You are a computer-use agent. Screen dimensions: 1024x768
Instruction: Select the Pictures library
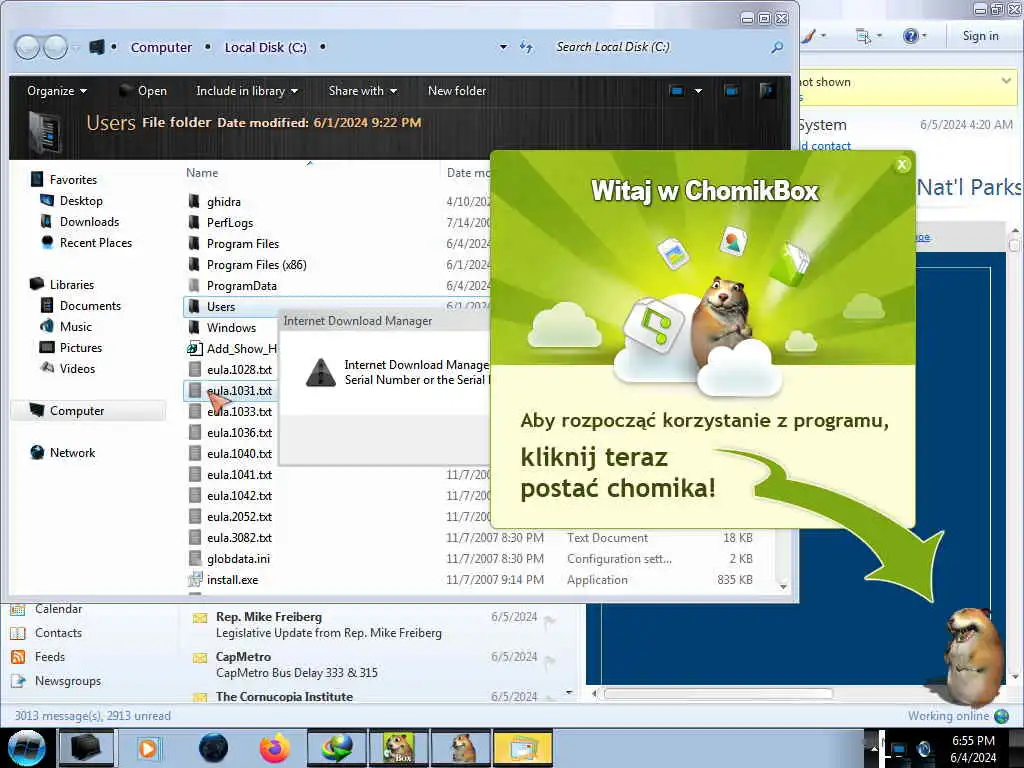(81, 347)
